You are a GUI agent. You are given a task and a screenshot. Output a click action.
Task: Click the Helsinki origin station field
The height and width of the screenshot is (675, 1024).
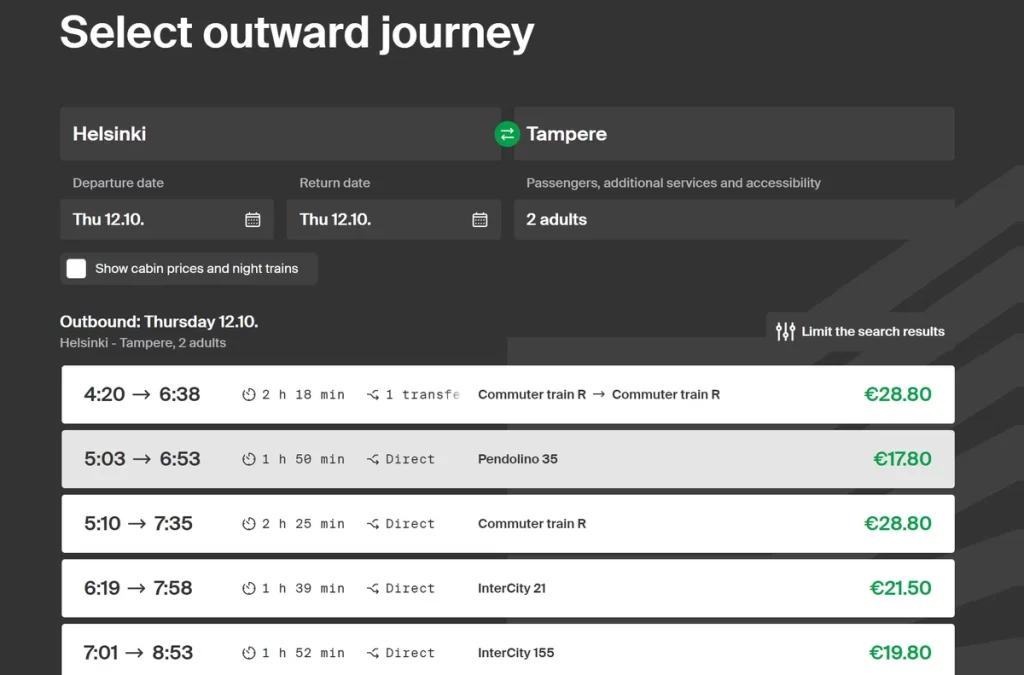tap(279, 134)
